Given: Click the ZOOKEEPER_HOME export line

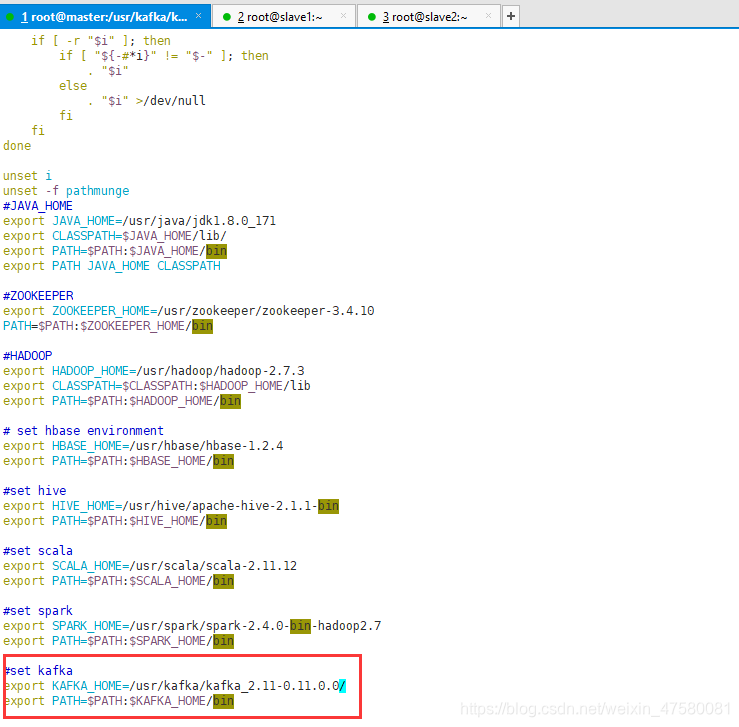Looking at the screenshot, I should pyautogui.click(x=189, y=311).
